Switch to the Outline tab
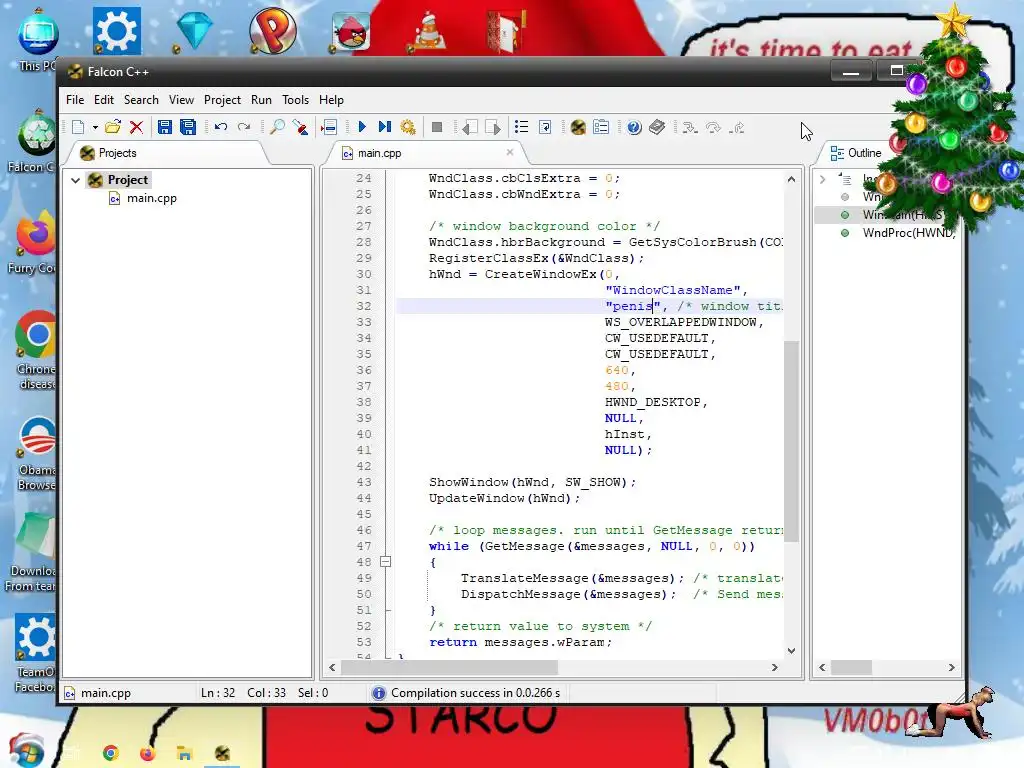Screen dimensions: 1024x768 [856, 153]
